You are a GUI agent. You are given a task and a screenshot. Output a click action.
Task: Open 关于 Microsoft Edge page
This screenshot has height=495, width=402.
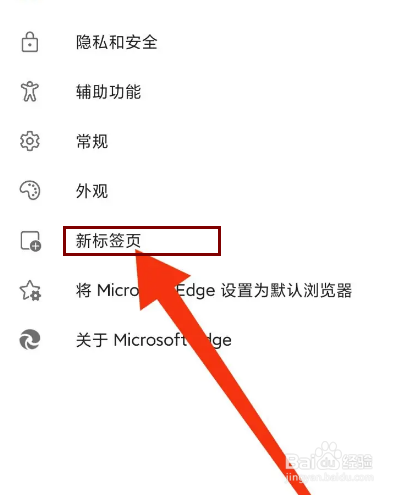click(x=154, y=340)
